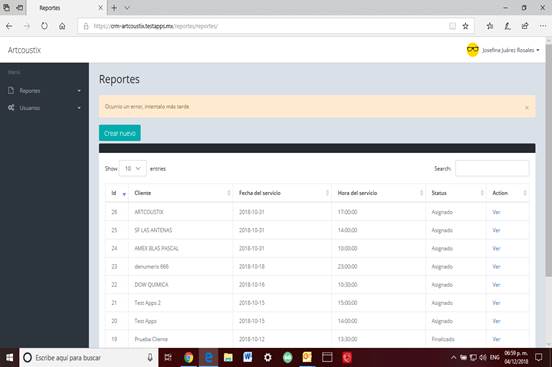
Task: Click the browser address bar URL
Action: (156, 26)
